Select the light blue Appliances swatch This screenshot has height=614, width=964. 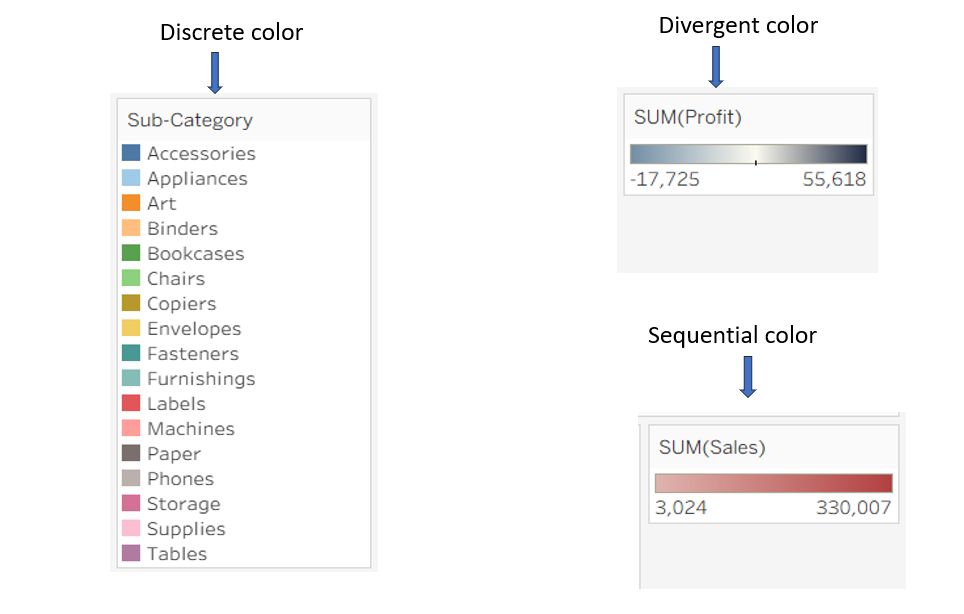coord(131,178)
